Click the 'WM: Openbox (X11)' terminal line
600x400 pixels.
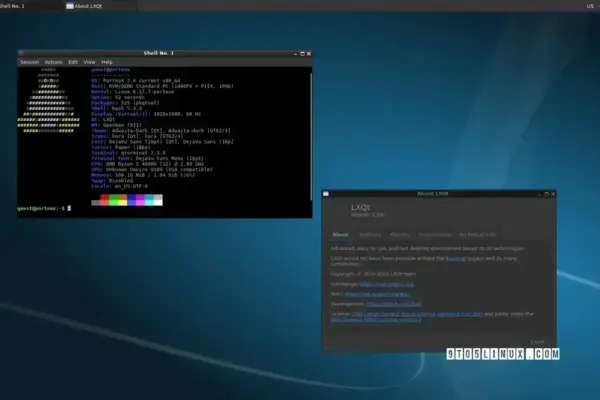pos(116,125)
